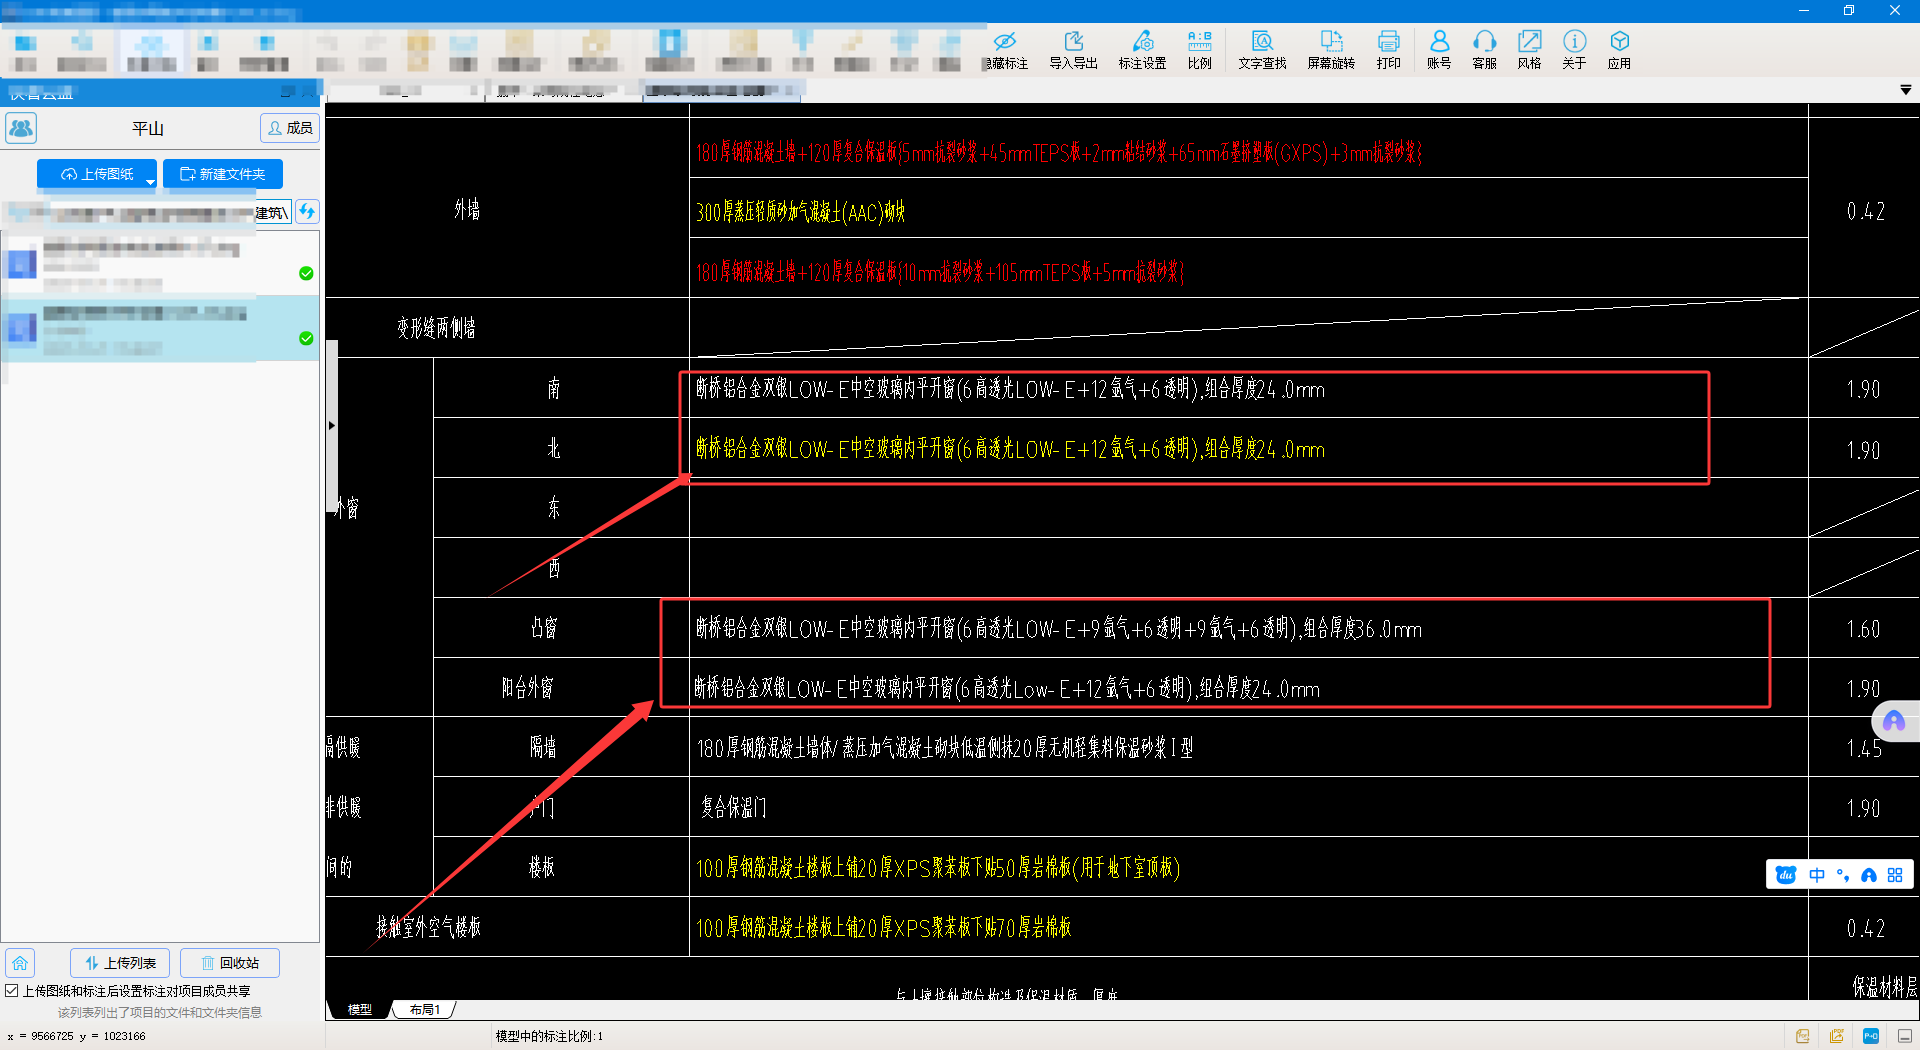Switch to the 布局1 layout tab

(x=424, y=1010)
